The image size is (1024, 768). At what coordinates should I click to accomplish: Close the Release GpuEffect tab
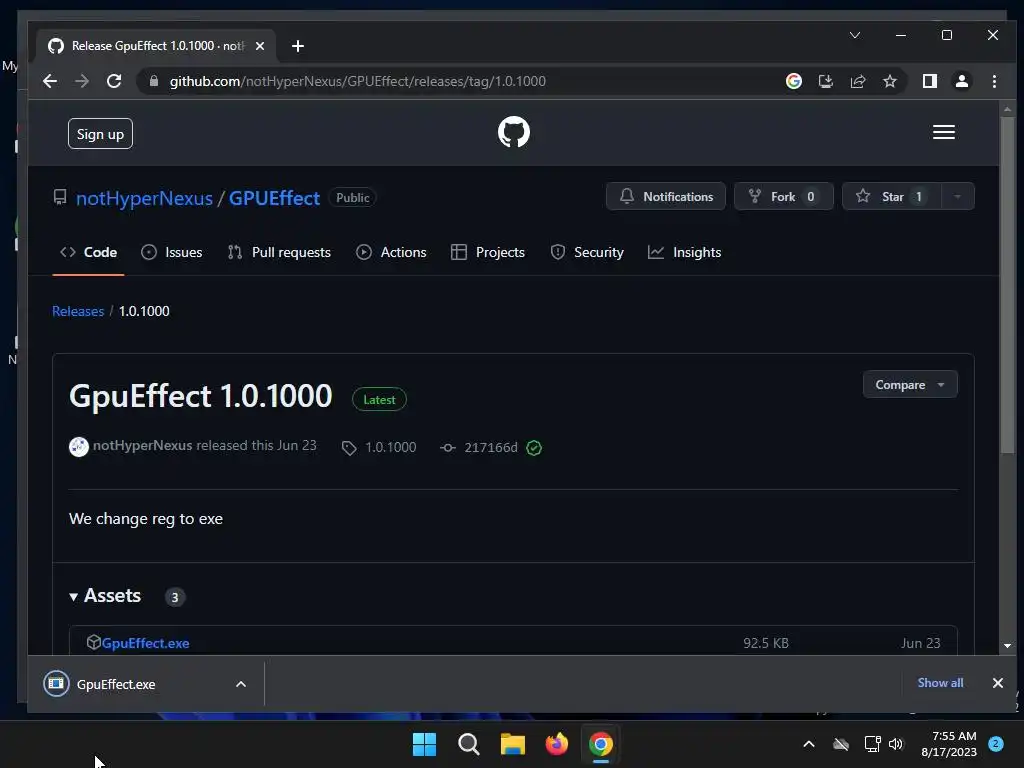260,46
